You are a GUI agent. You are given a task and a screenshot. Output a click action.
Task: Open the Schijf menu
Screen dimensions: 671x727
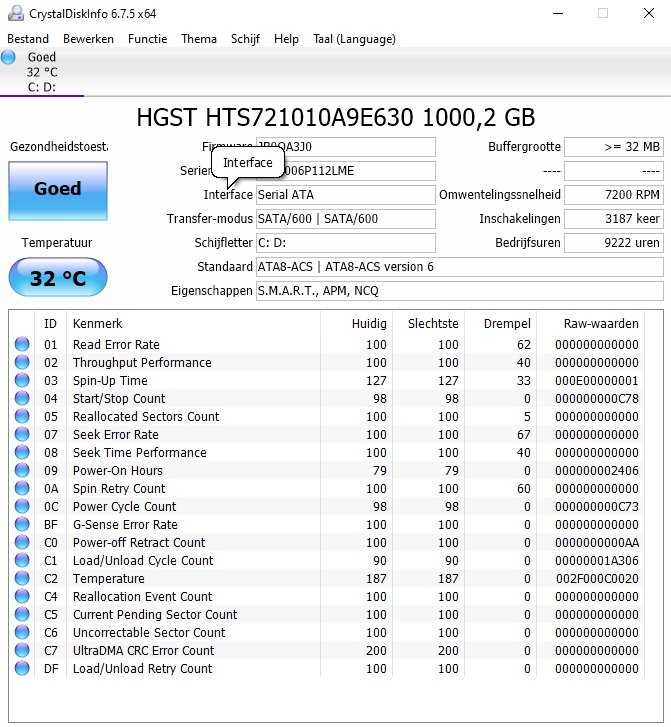click(245, 39)
